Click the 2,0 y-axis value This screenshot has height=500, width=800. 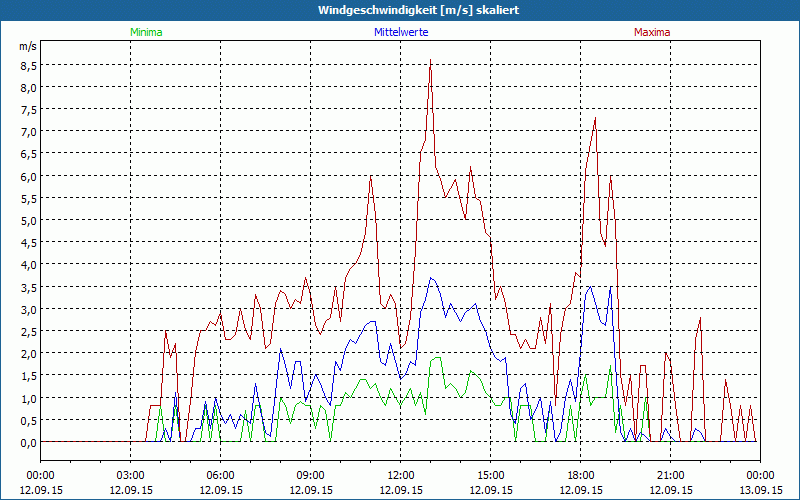click(28, 354)
